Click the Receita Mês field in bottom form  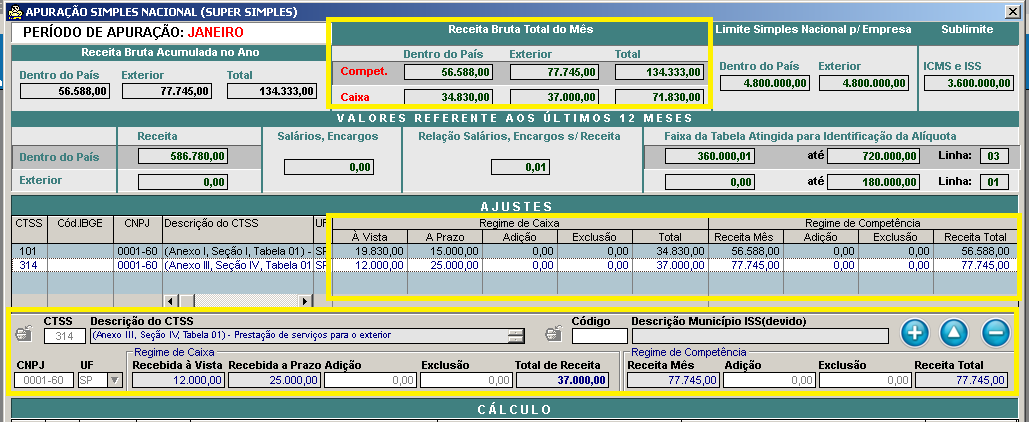click(673, 380)
